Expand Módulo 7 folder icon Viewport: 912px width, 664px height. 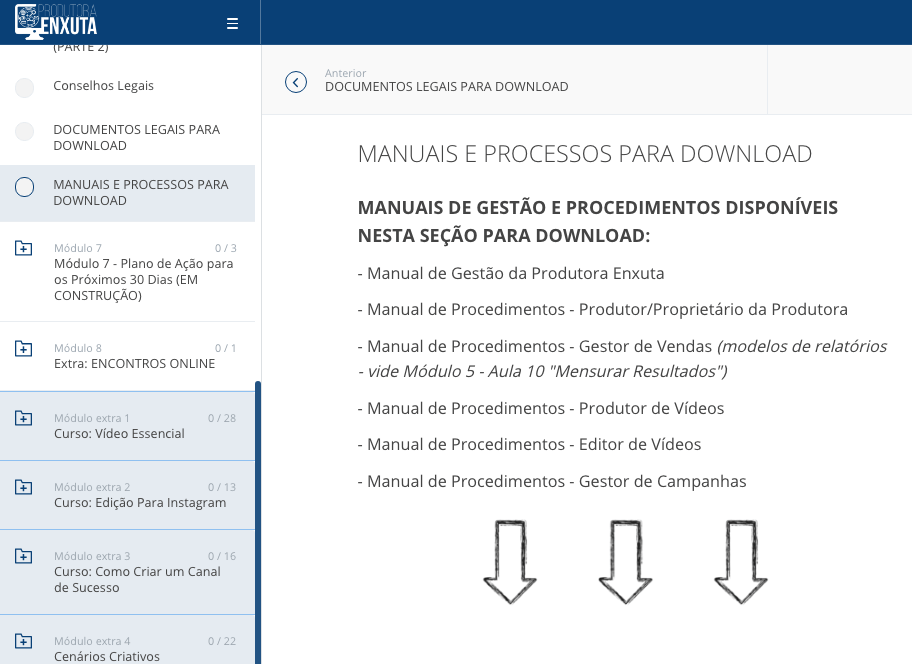point(23,248)
